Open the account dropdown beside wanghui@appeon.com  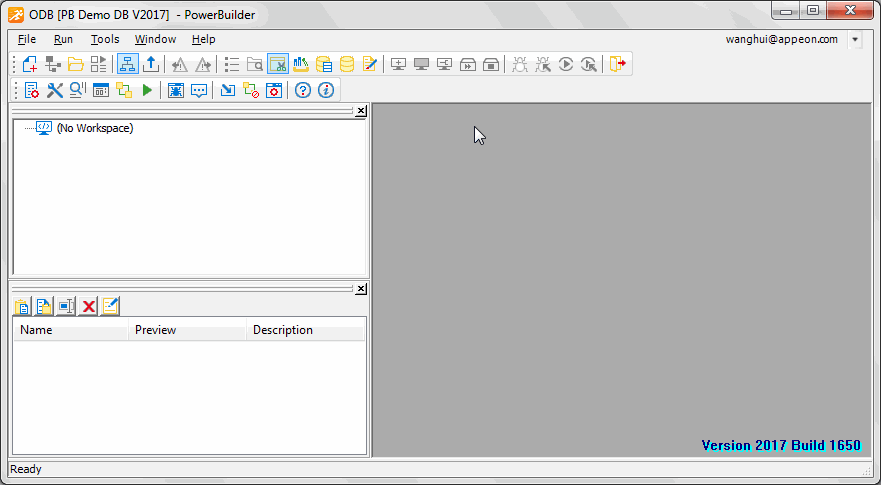pos(855,40)
